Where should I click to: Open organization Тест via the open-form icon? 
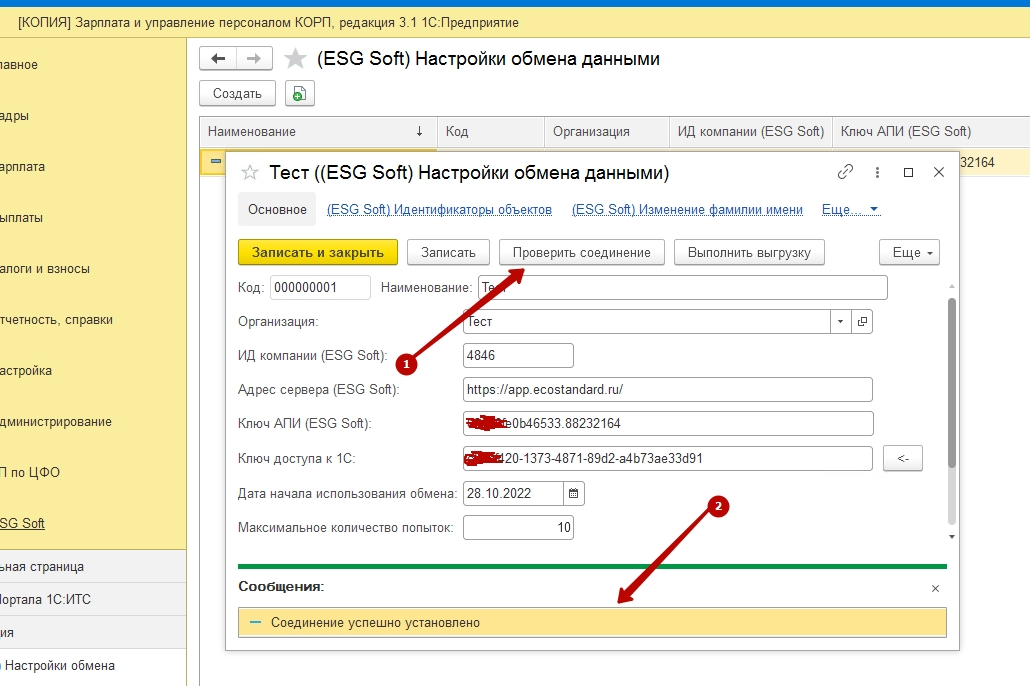pos(862,322)
